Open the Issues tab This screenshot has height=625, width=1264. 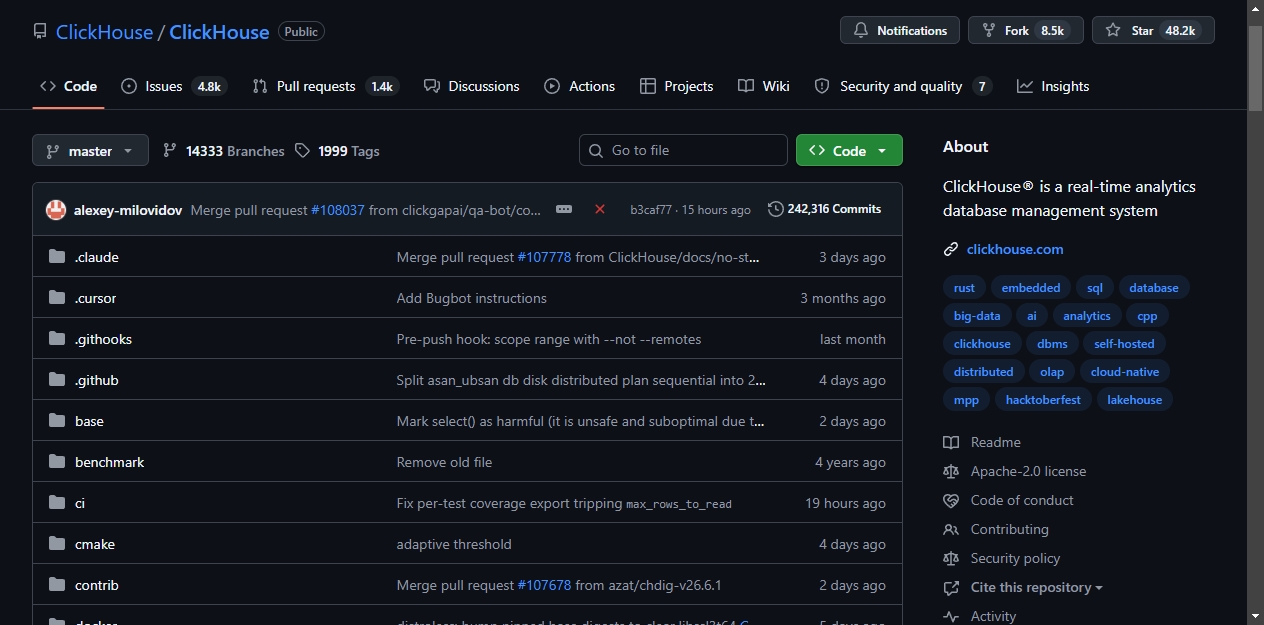[173, 86]
